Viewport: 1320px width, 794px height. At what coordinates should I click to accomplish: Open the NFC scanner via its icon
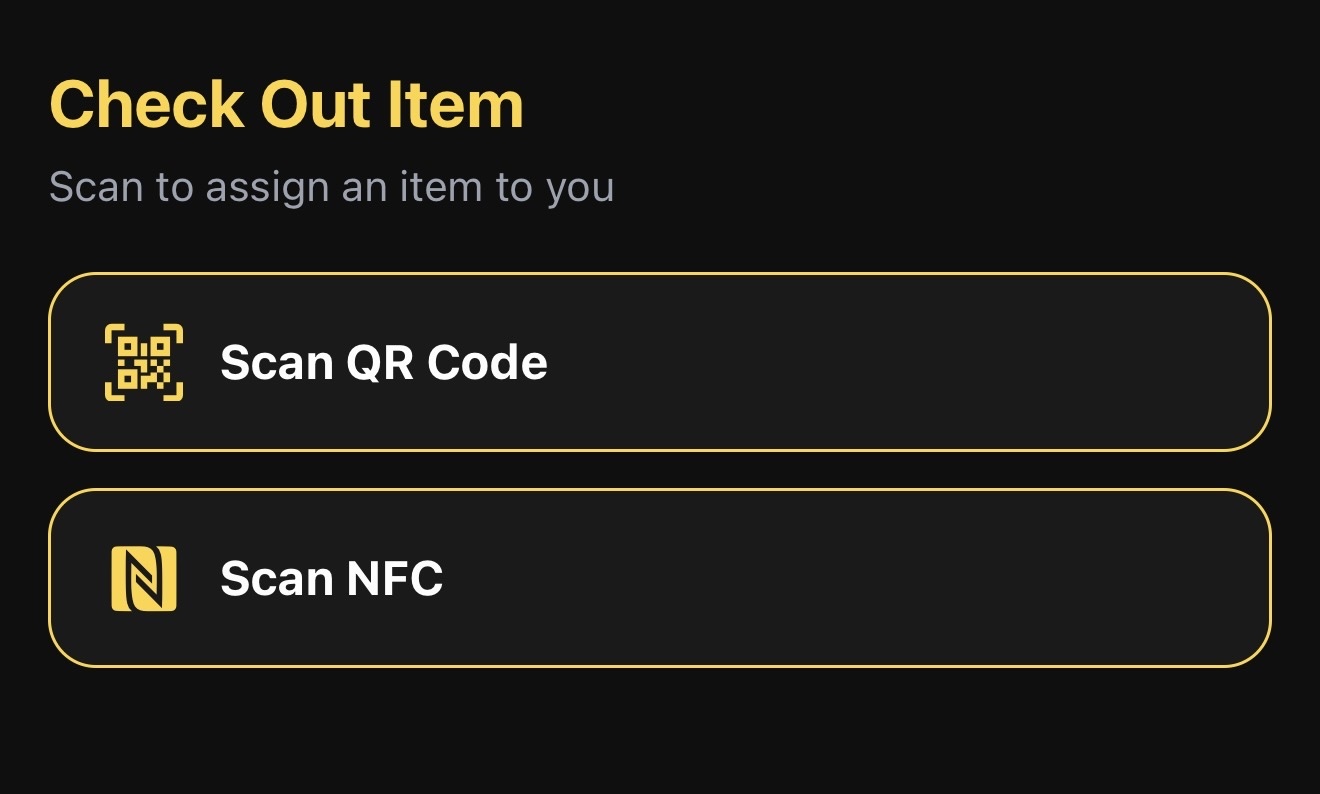click(143, 578)
